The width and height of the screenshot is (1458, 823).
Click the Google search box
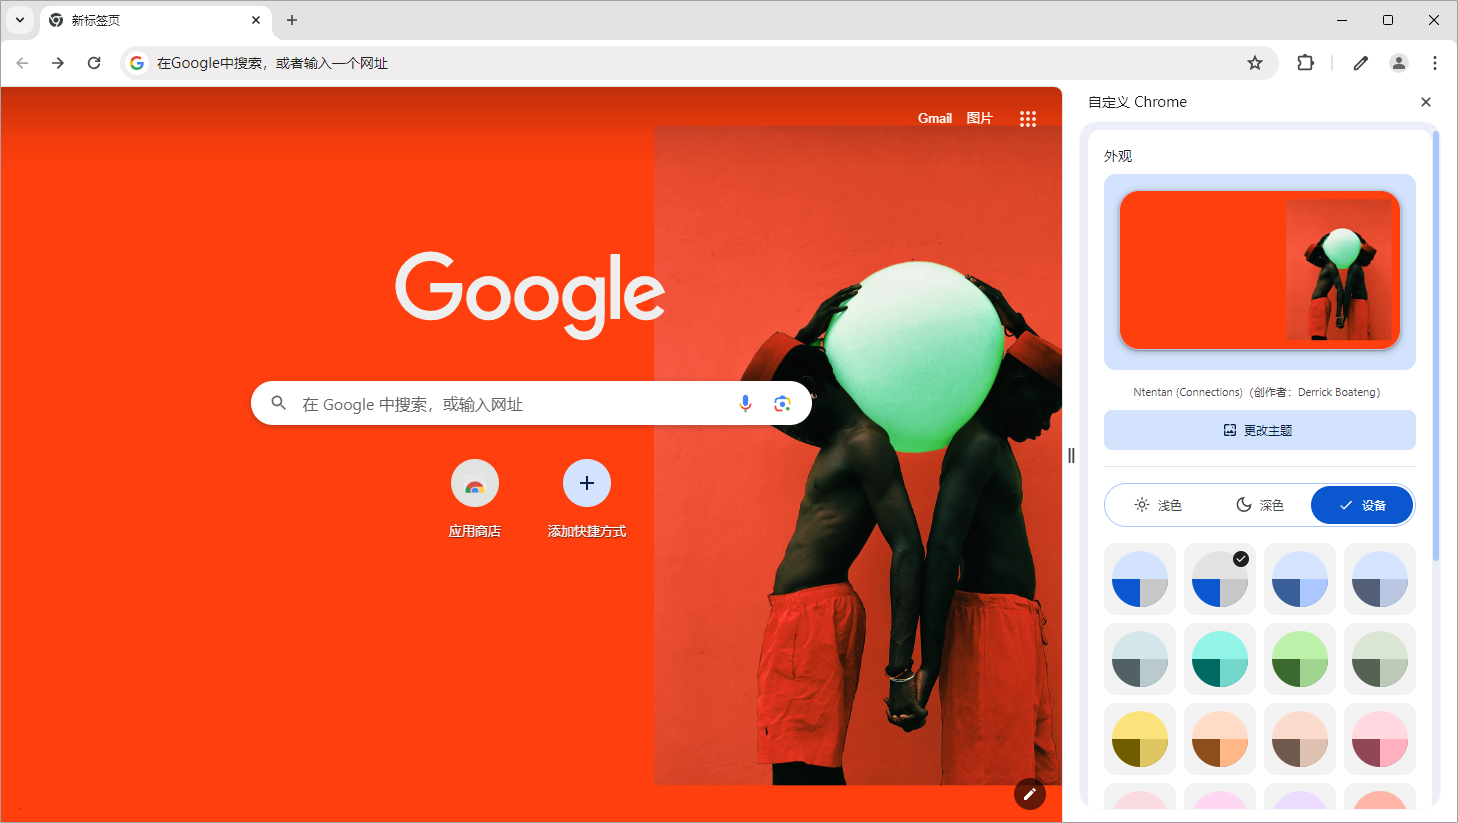[x=531, y=403]
